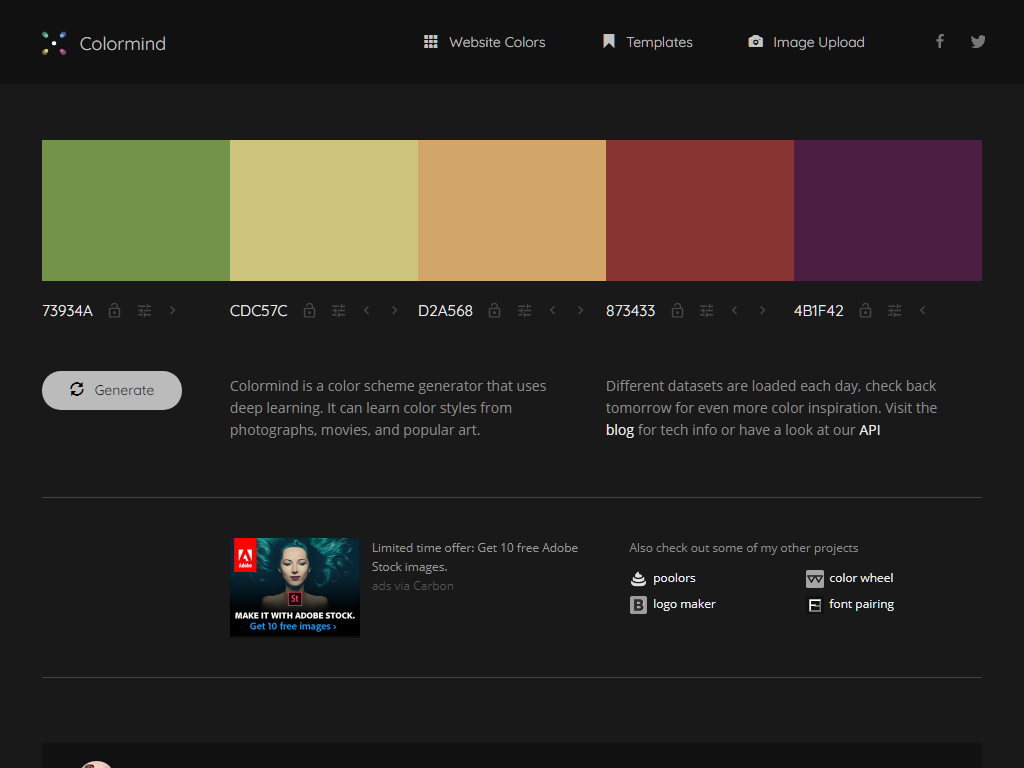Click the 873433 hex code text
The width and height of the screenshot is (1024, 768).
pos(630,311)
